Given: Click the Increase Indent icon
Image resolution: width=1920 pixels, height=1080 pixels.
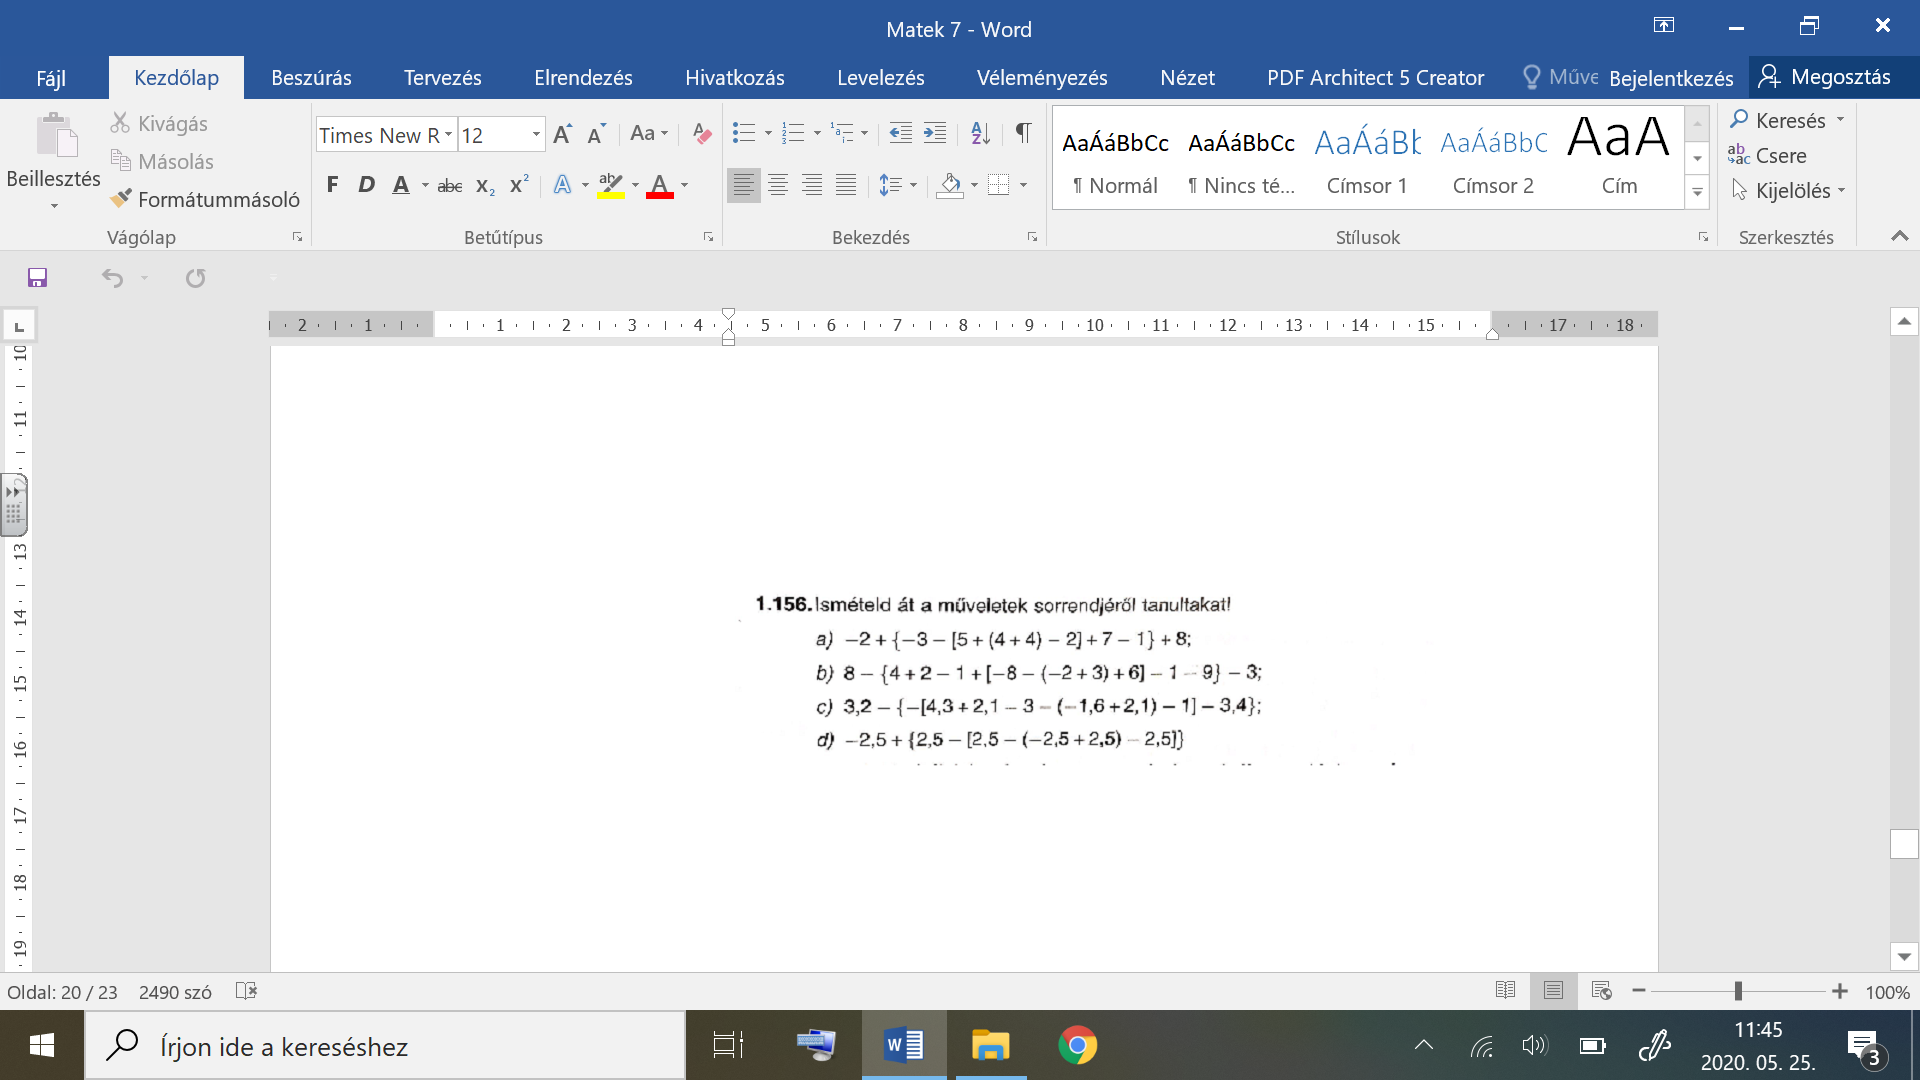Looking at the screenshot, I should pyautogui.click(x=935, y=133).
